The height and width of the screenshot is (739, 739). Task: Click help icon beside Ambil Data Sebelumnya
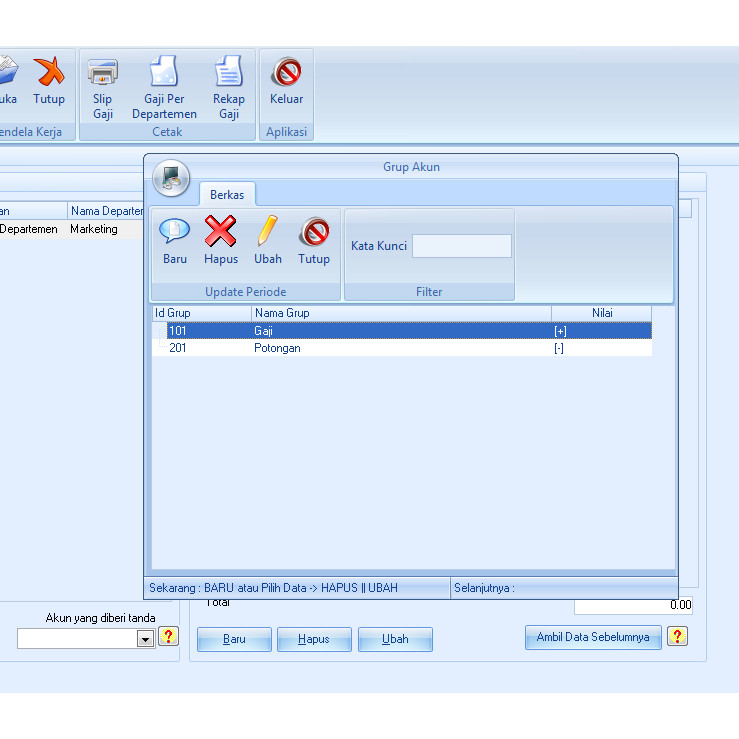677,637
